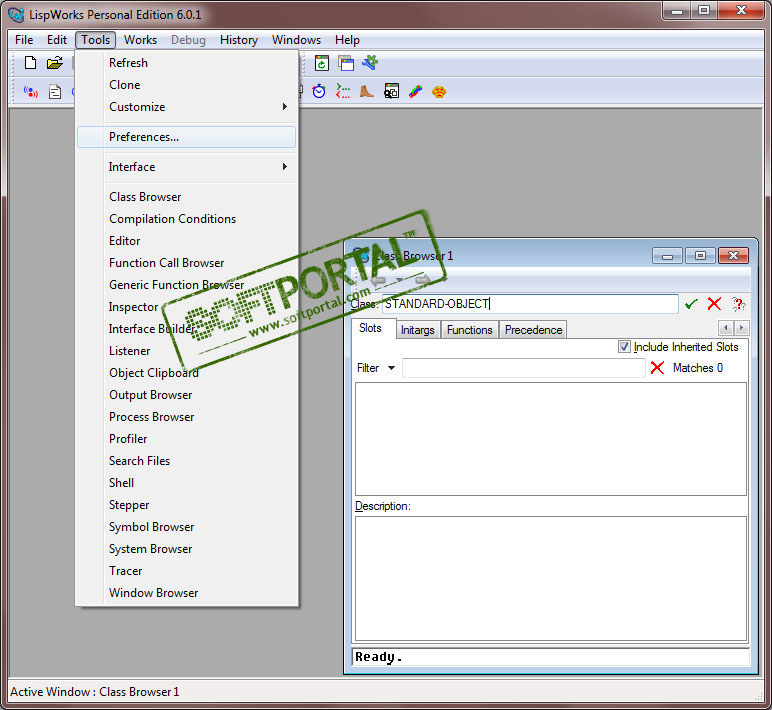772x710 pixels.
Task: Switch to the Initargs tab
Action: pos(418,330)
